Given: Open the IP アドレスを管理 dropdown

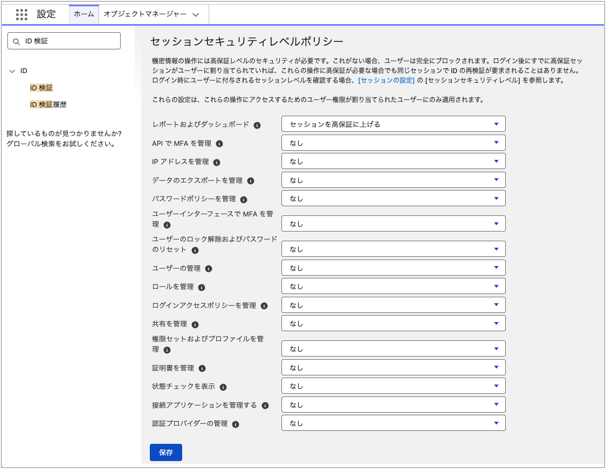Looking at the screenshot, I should click(x=393, y=161).
